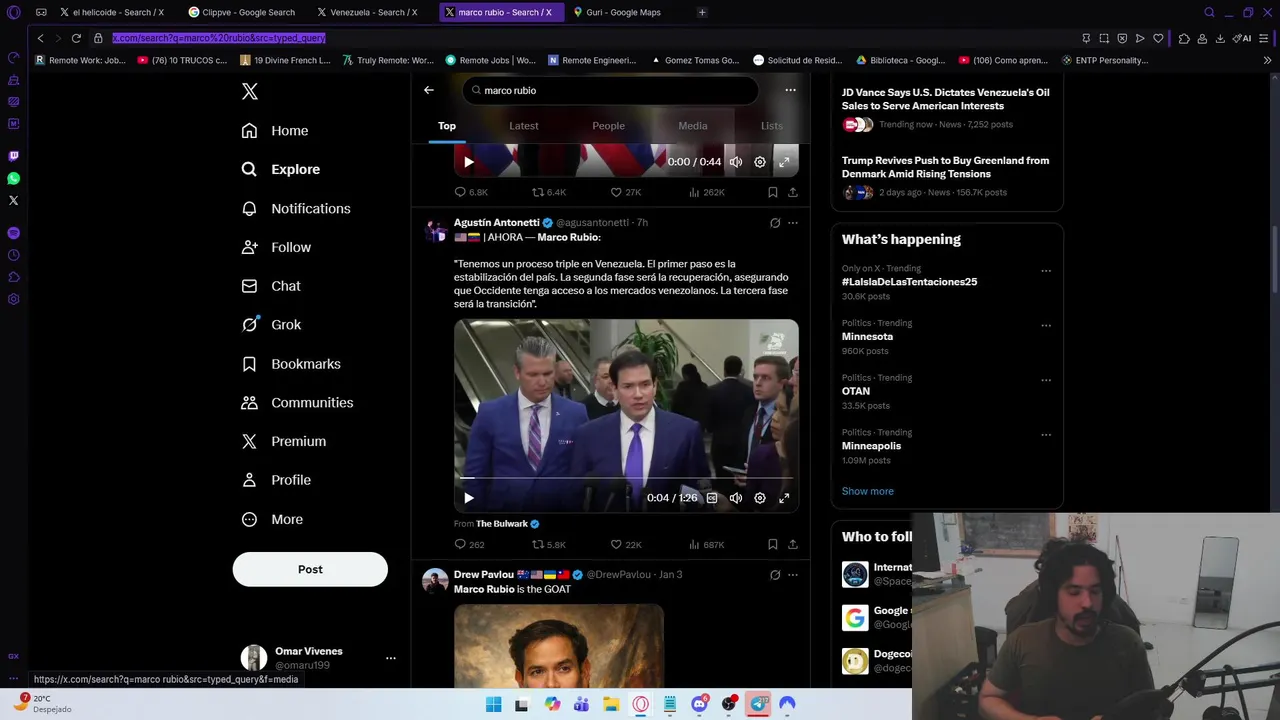This screenshot has height=720, width=1280.
Task: Open Agustín Antonetti's profile name
Action: (x=497, y=223)
